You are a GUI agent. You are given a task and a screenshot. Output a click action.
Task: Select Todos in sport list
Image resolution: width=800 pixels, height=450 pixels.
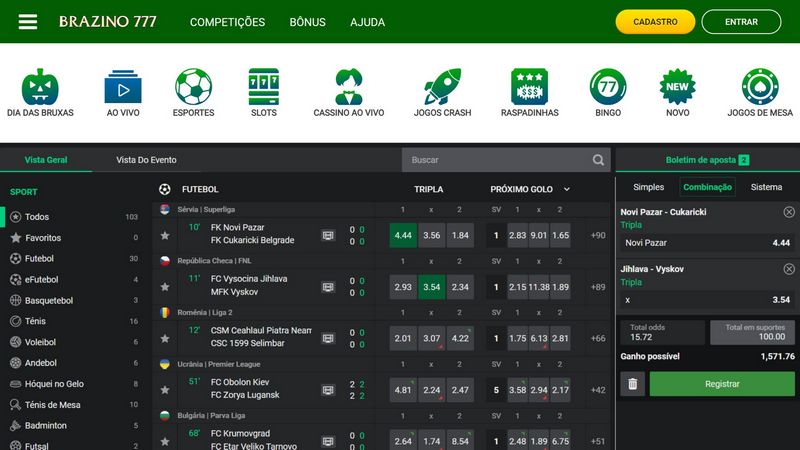tap(74, 217)
